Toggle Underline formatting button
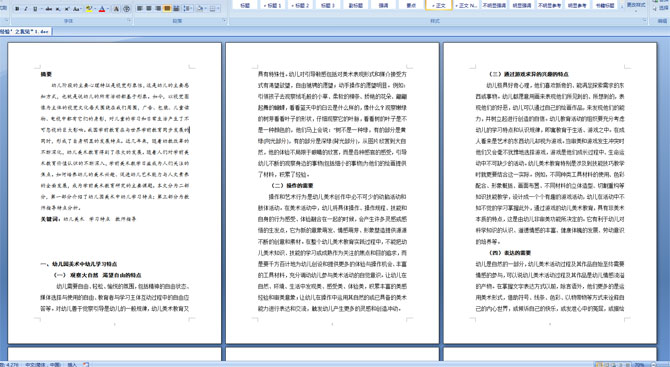The image size is (670, 367). click(x=35, y=9)
